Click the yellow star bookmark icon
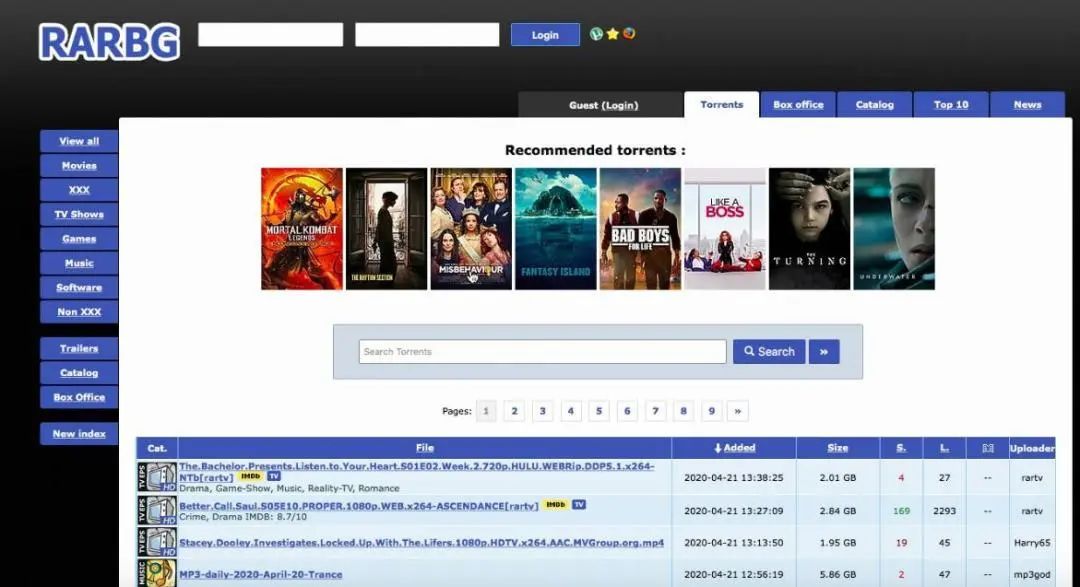Viewport: 1080px width, 587px height. (x=612, y=34)
